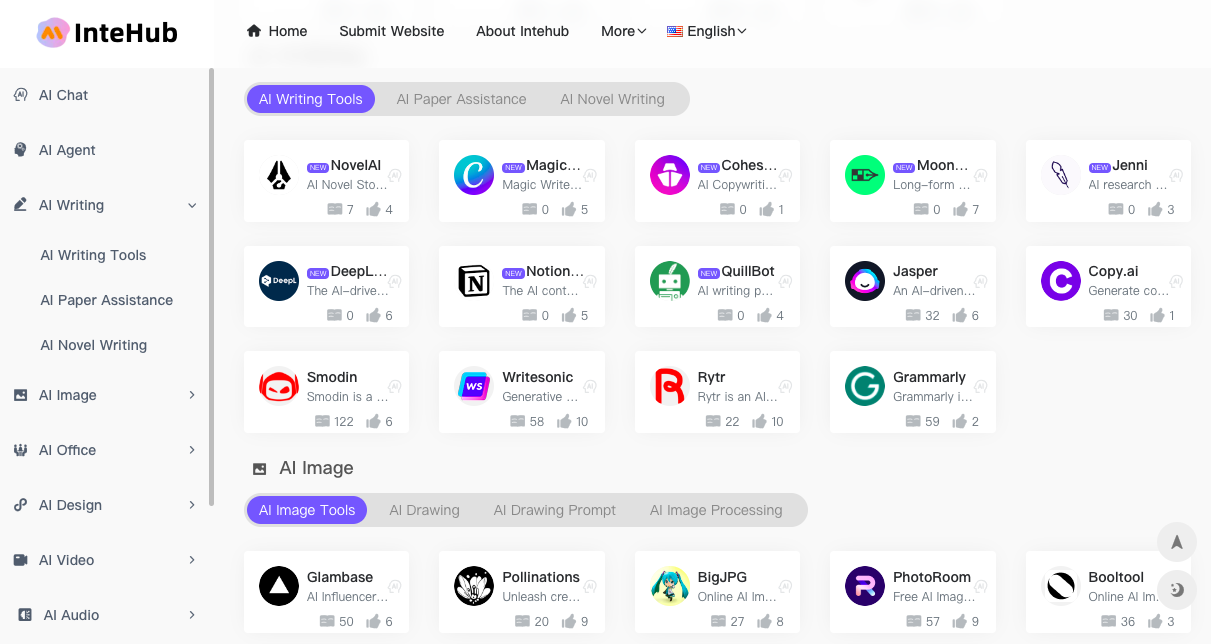
Task: Open the English language dropdown
Action: [707, 31]
